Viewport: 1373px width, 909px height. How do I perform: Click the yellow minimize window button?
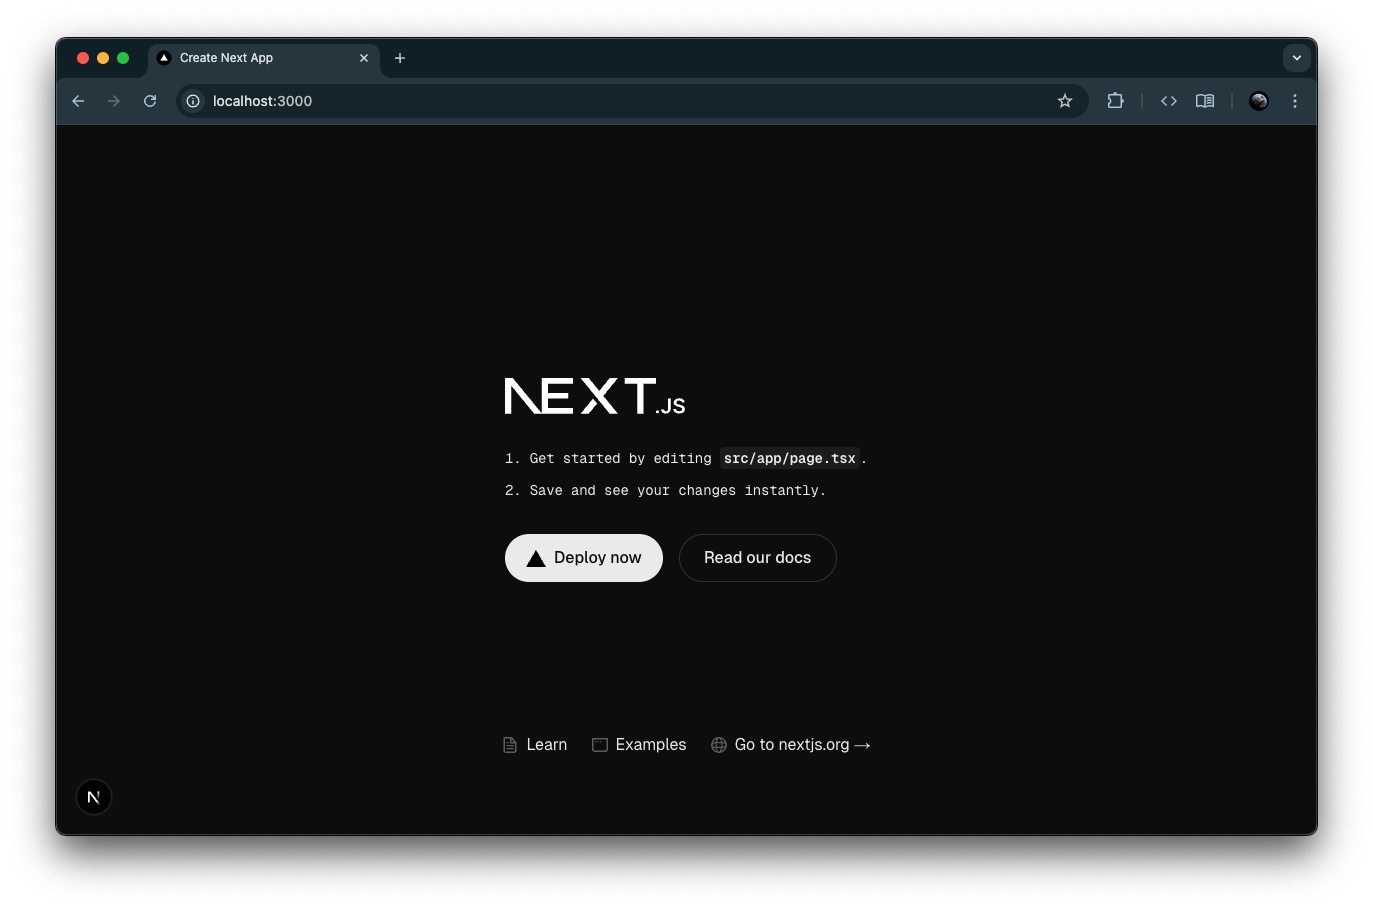103,58
